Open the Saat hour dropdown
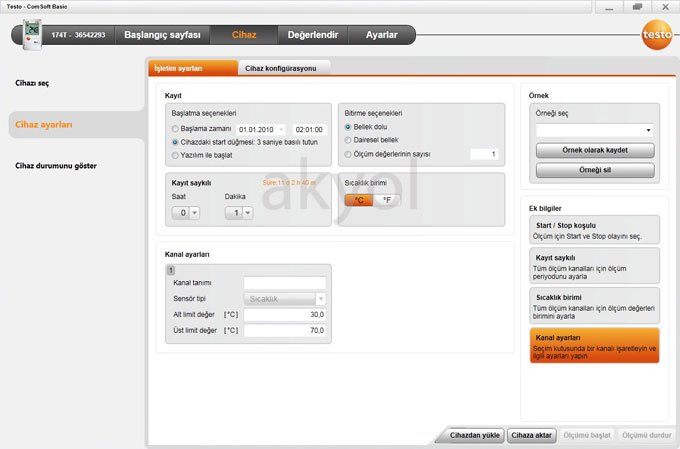 195,213
